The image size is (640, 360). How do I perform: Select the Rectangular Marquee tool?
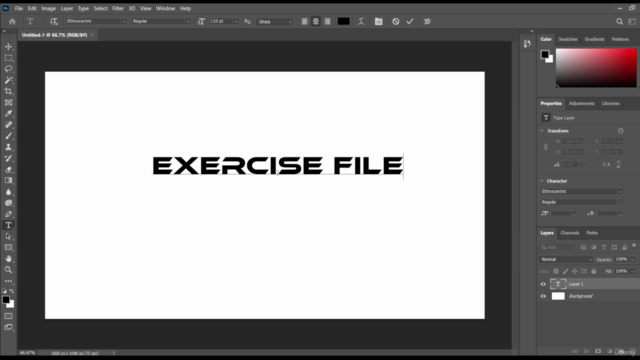pos(9,58)
